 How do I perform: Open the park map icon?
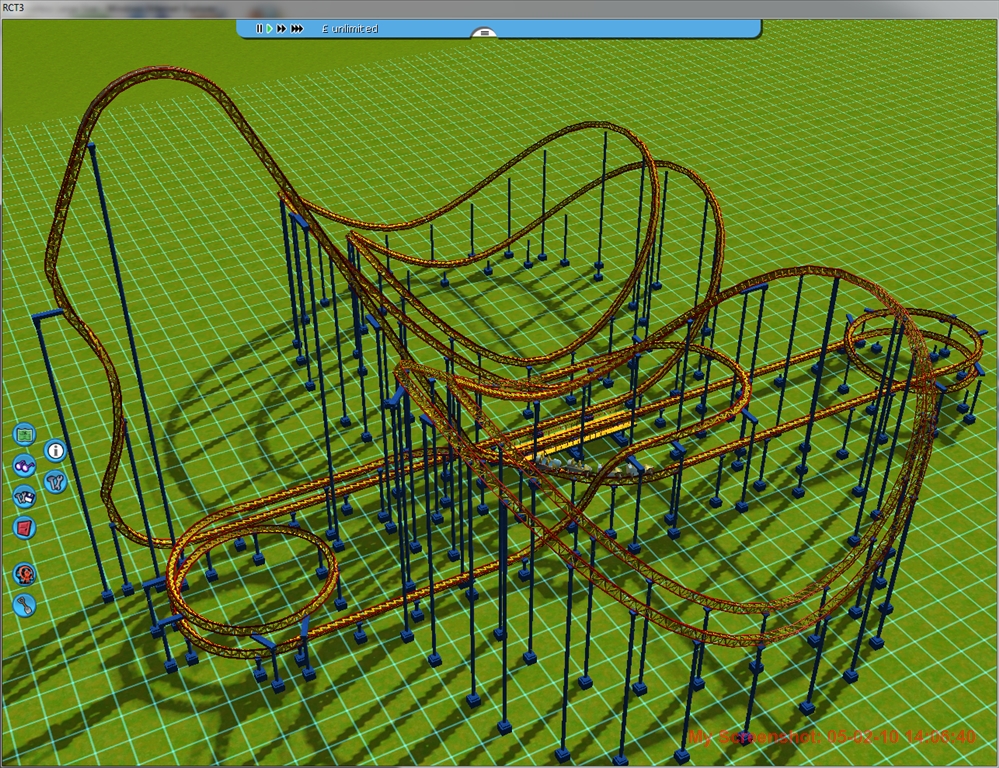25,435
